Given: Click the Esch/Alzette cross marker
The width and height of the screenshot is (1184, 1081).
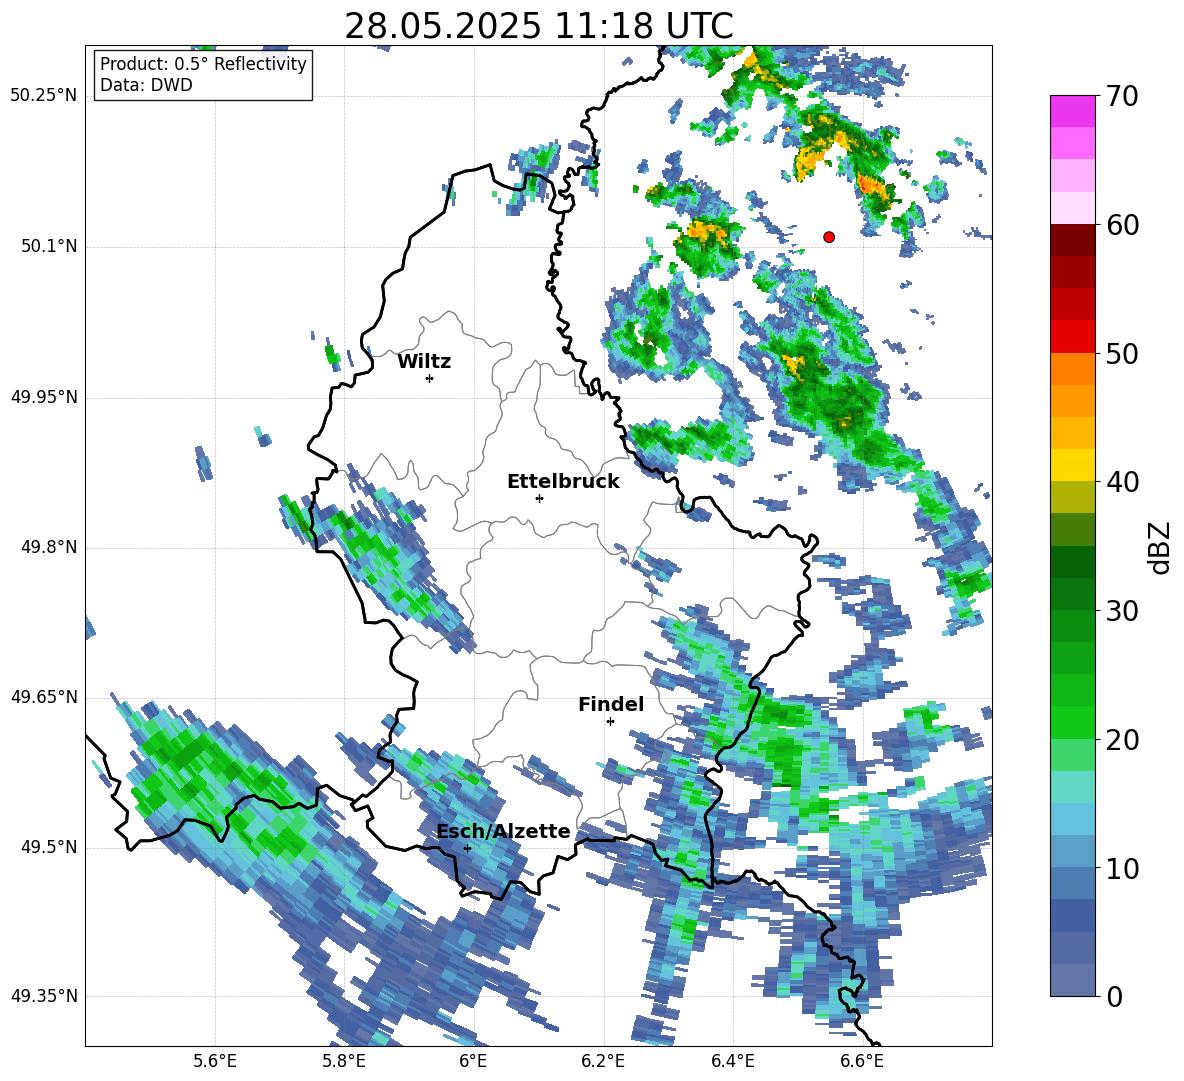Looking at the screenshot, I should click(467, 848).
